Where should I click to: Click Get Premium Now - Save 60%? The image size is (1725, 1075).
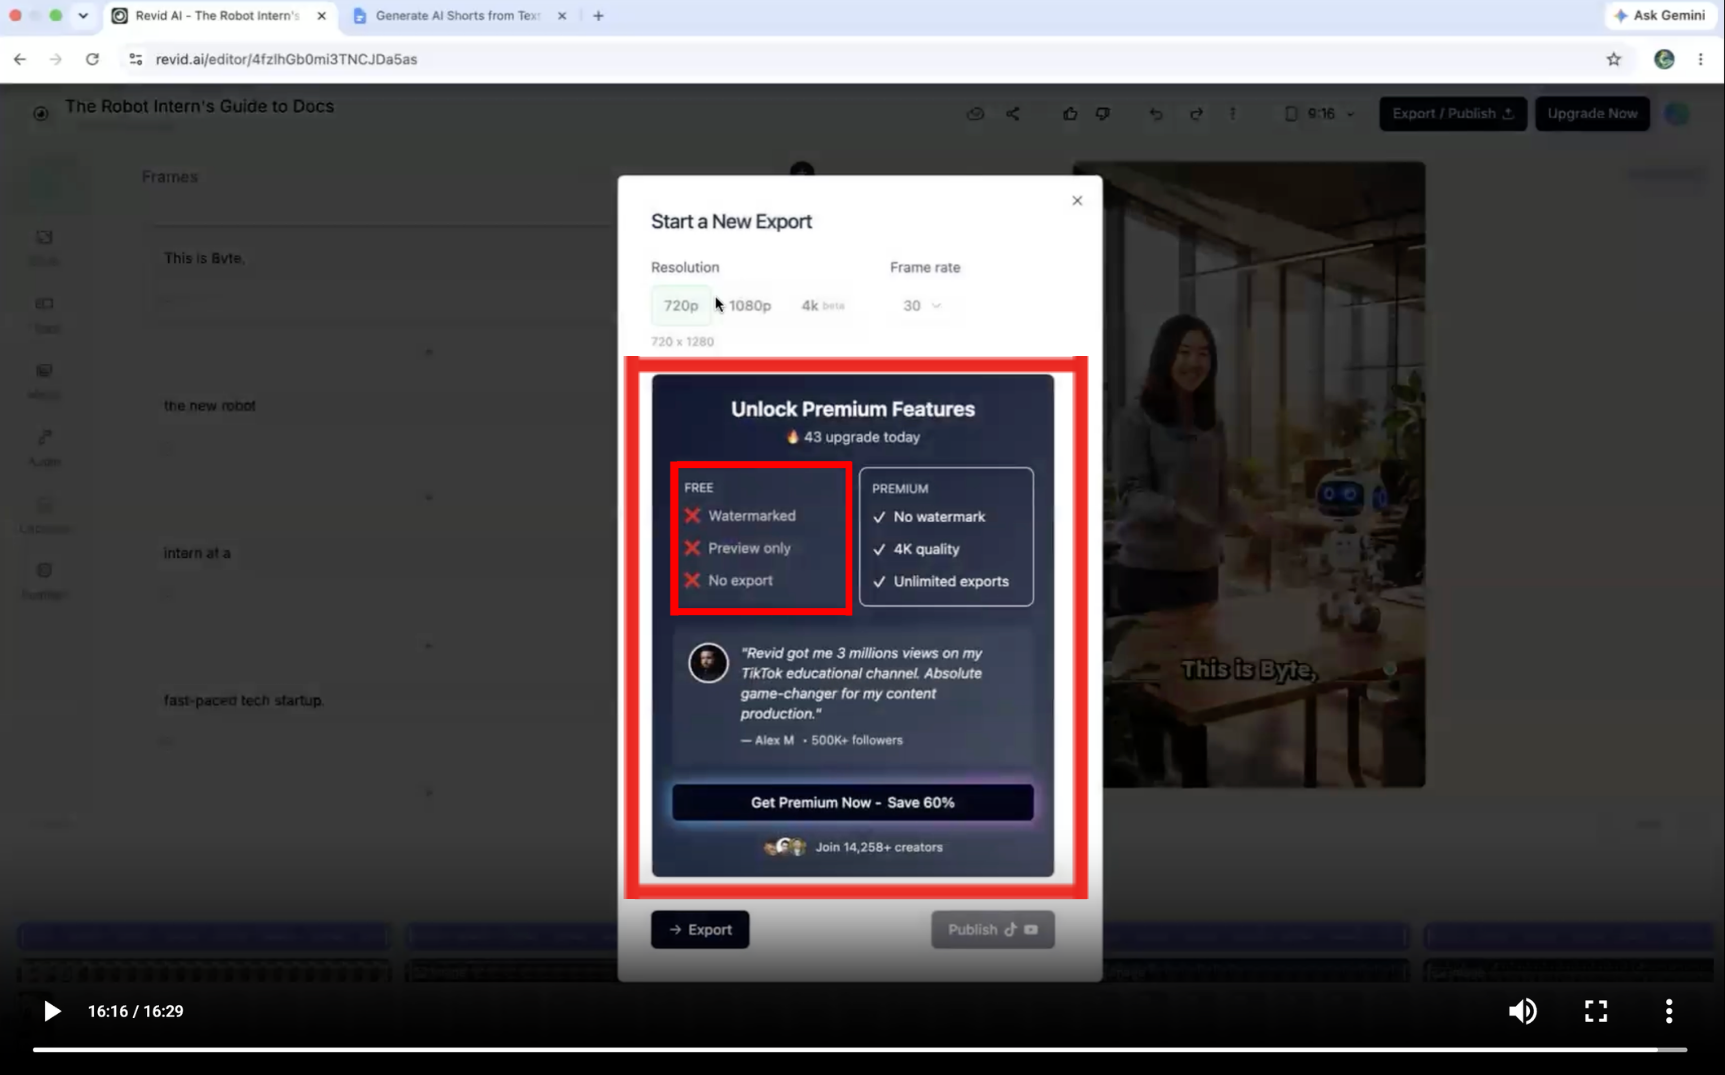[853, 803]
